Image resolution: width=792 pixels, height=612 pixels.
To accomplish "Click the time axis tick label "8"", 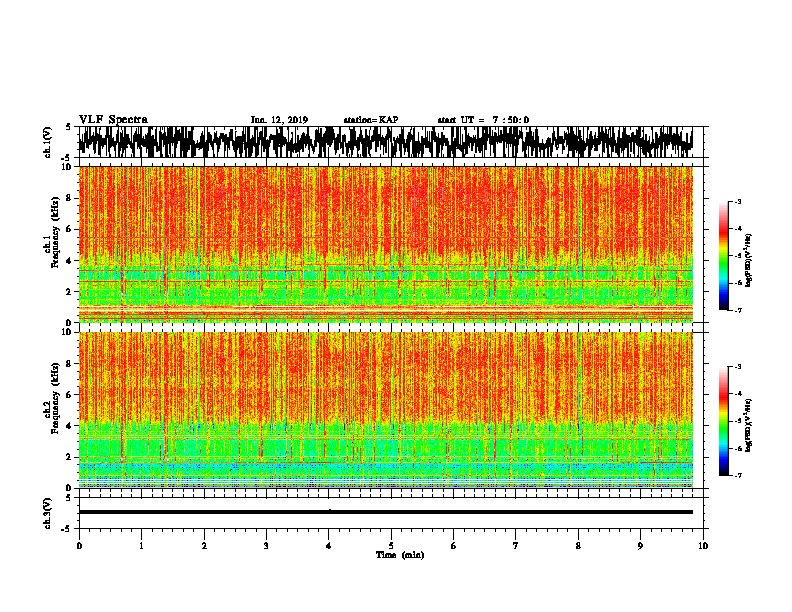I will point(578,546).
